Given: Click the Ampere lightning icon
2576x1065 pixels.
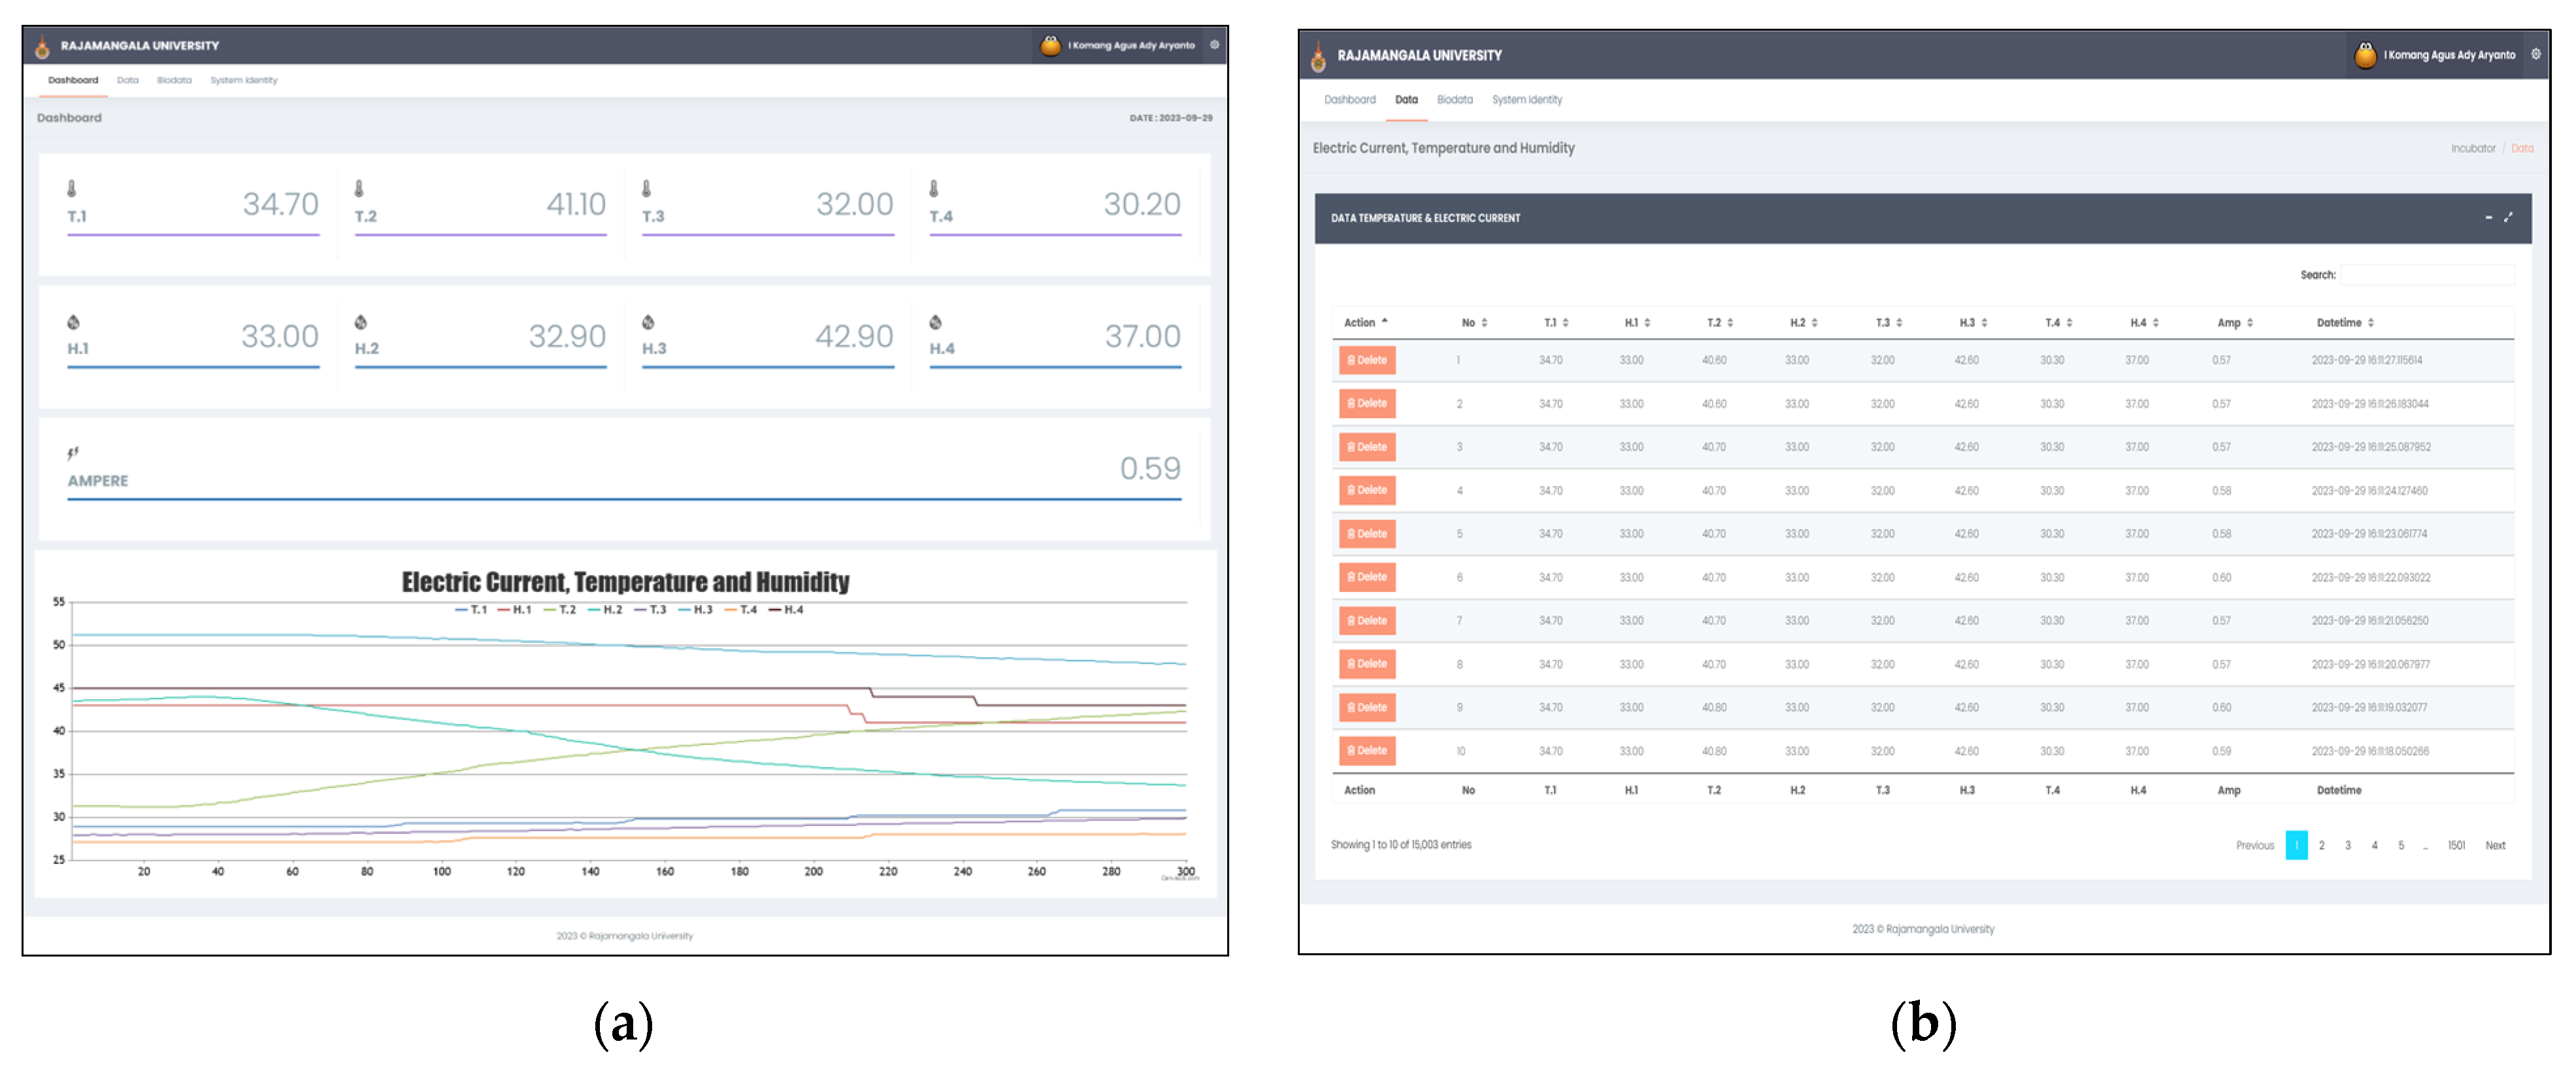Looking at the screenshot, I should (x=73, y=453).
